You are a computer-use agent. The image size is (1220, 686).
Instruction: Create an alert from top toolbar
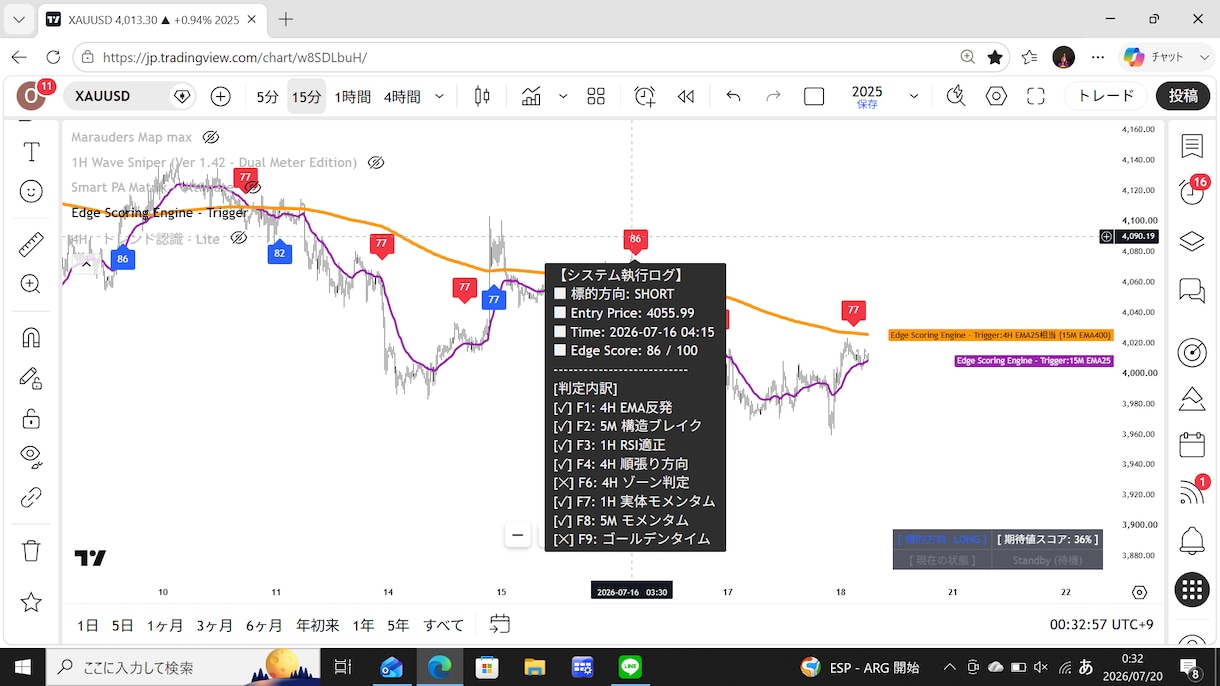pyautogui.click(x=645, y=97)
